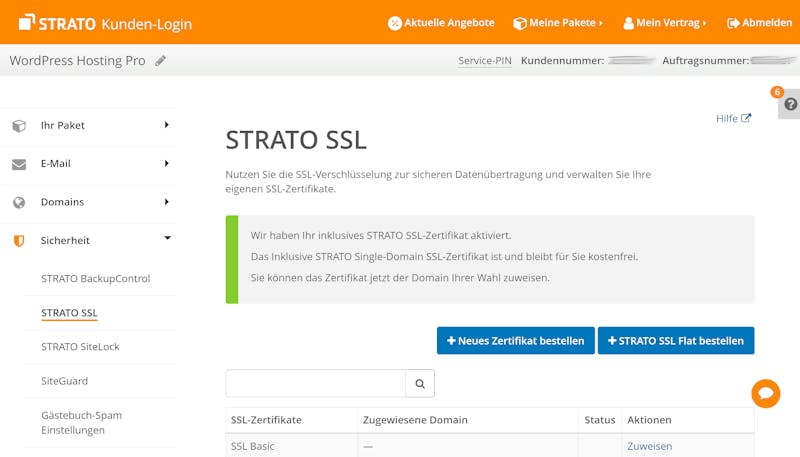Viewport: 800px width, 457px height.
Task: Select STRATO SSL in sidebar
Action: pos(69,313)
